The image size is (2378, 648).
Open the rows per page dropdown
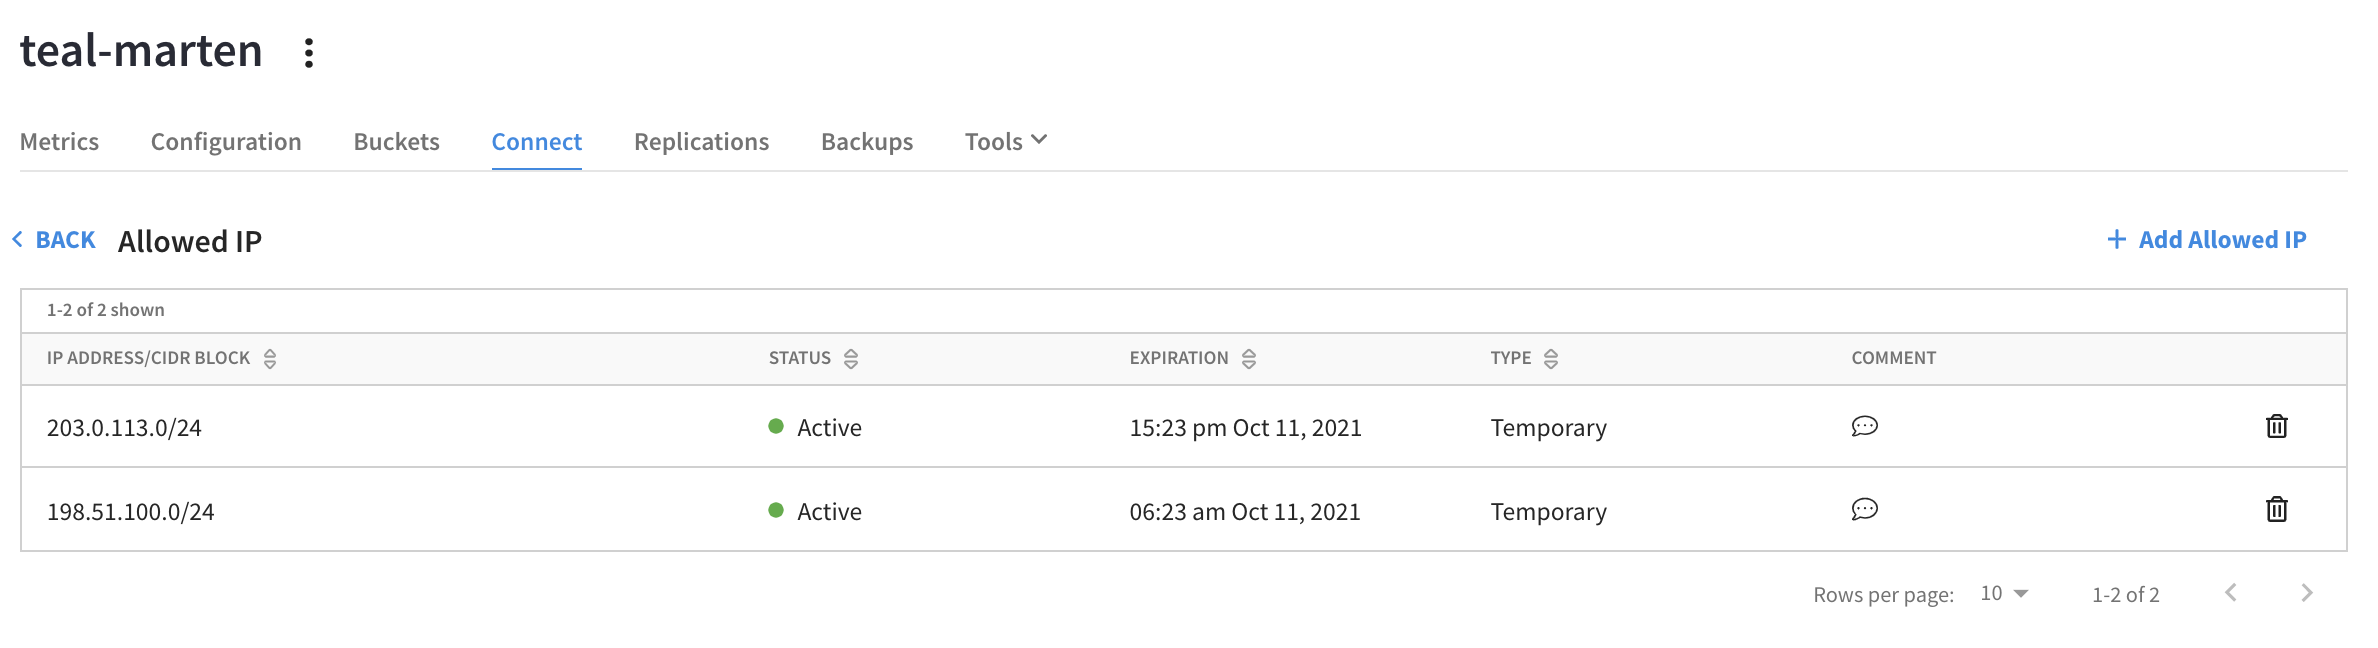[2003, 592]
